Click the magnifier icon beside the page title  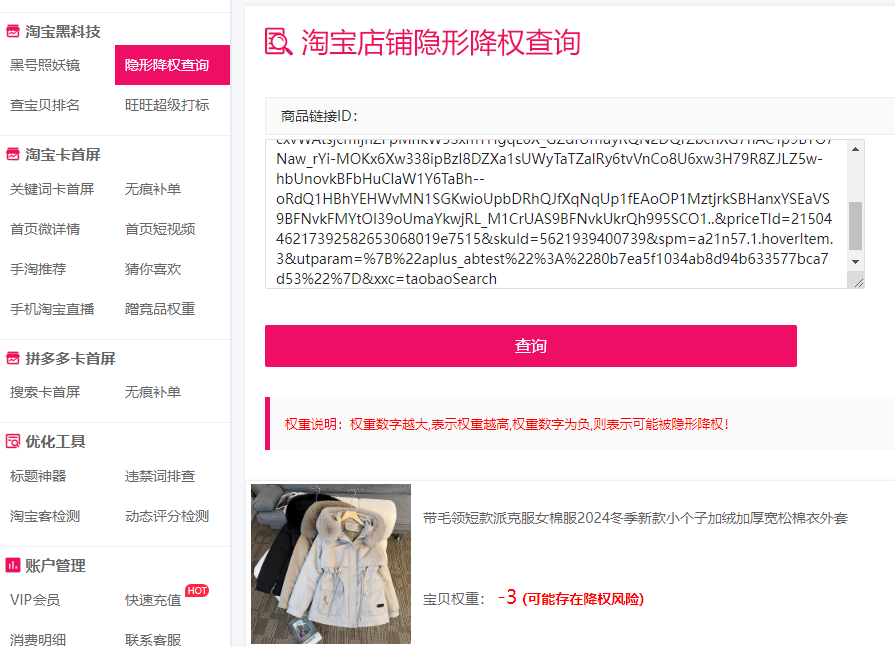pos(279,42)
